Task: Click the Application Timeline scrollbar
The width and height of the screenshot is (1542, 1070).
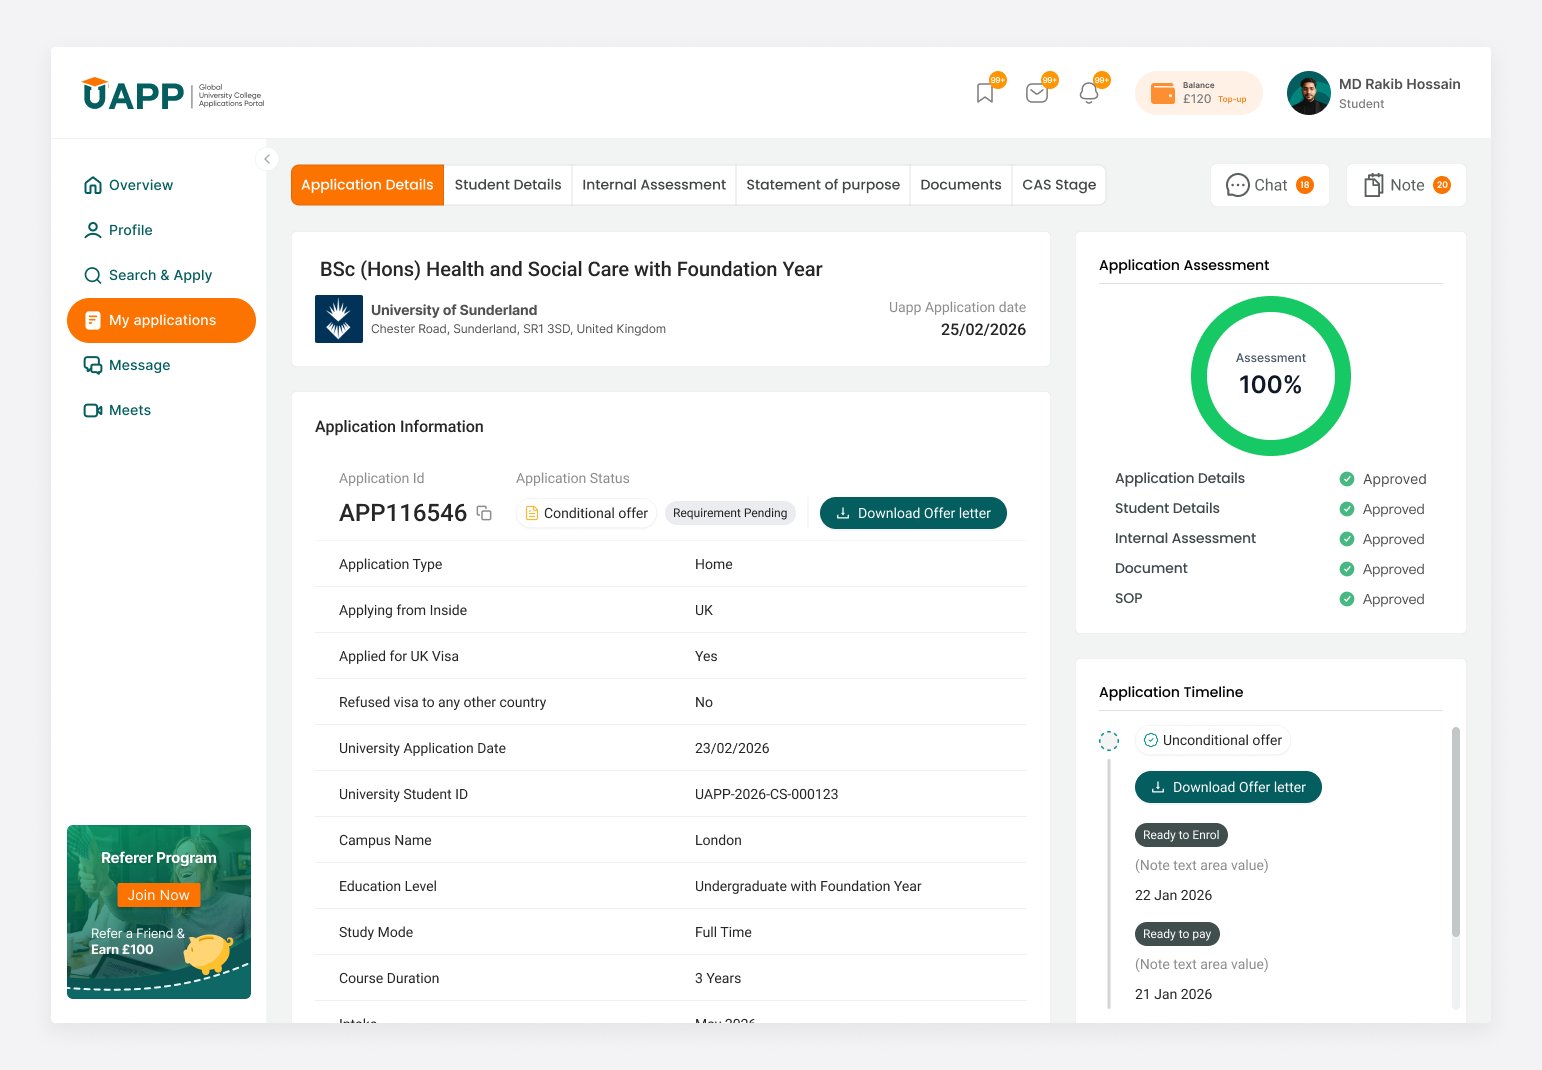Action: 1456,832
